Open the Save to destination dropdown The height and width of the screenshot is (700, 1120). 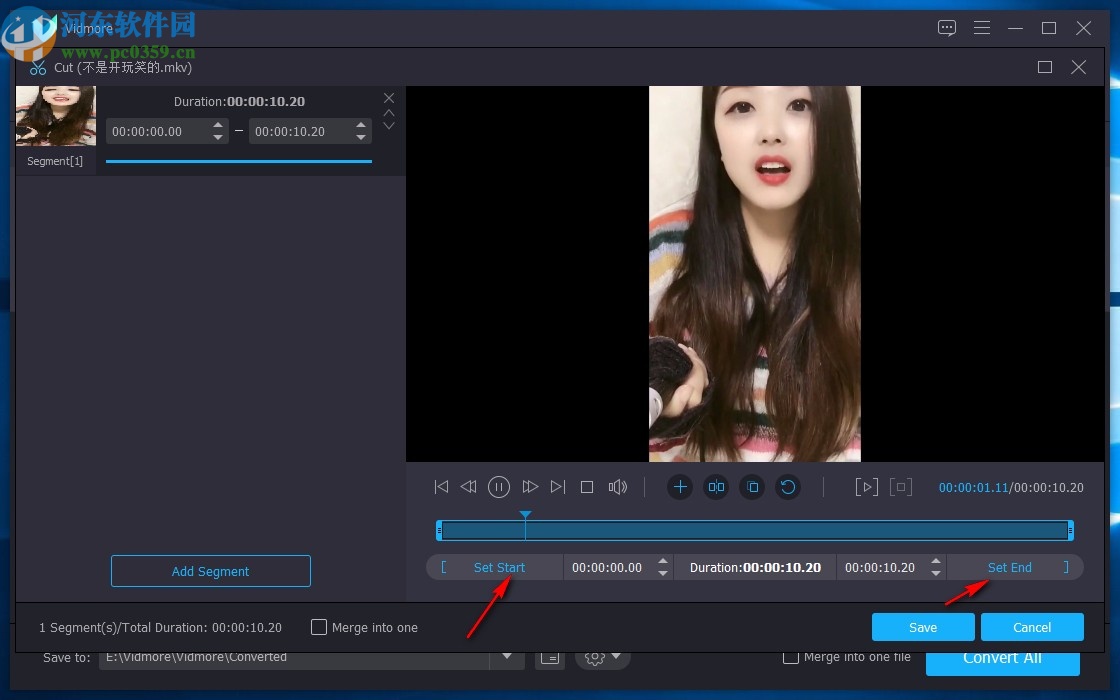pyautogui.click(x=507, y=657)
